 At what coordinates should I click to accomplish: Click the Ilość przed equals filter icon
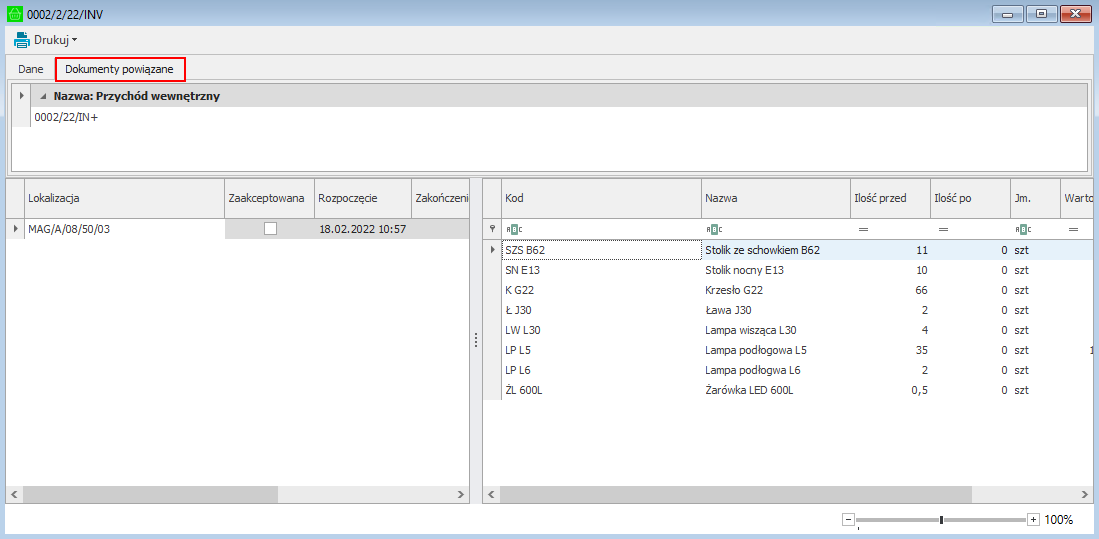pos(863,229)
